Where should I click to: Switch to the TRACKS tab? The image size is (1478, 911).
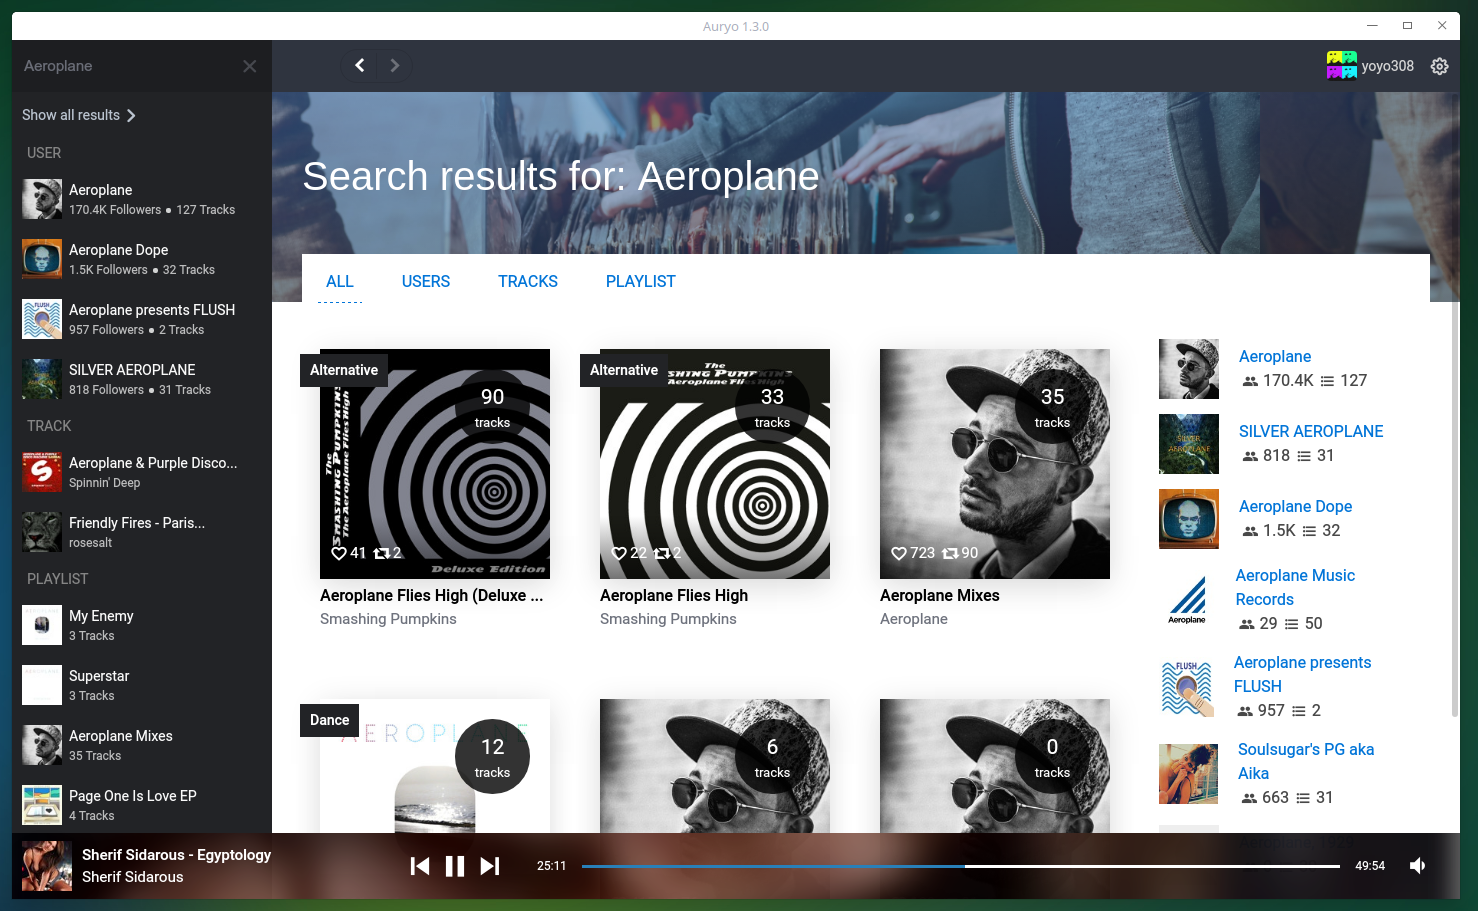click(527, 282)
